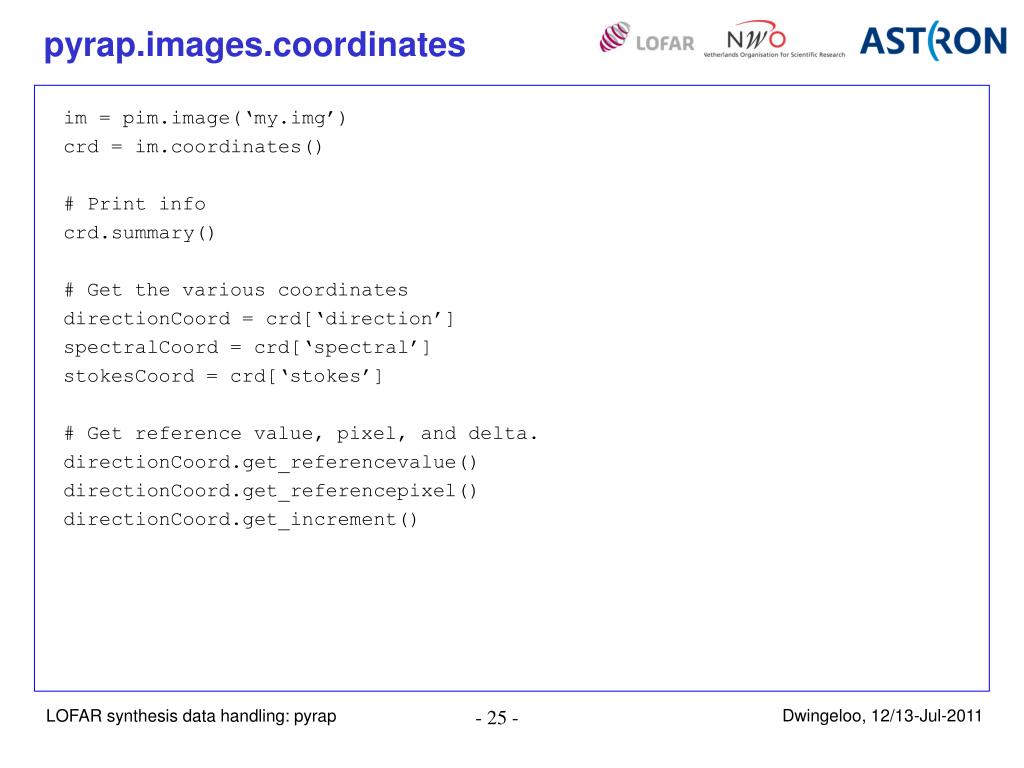The width and height of the screenshot is (1024, 768).
Task: Click the LOFAR logo
Action: pos(647,38)
